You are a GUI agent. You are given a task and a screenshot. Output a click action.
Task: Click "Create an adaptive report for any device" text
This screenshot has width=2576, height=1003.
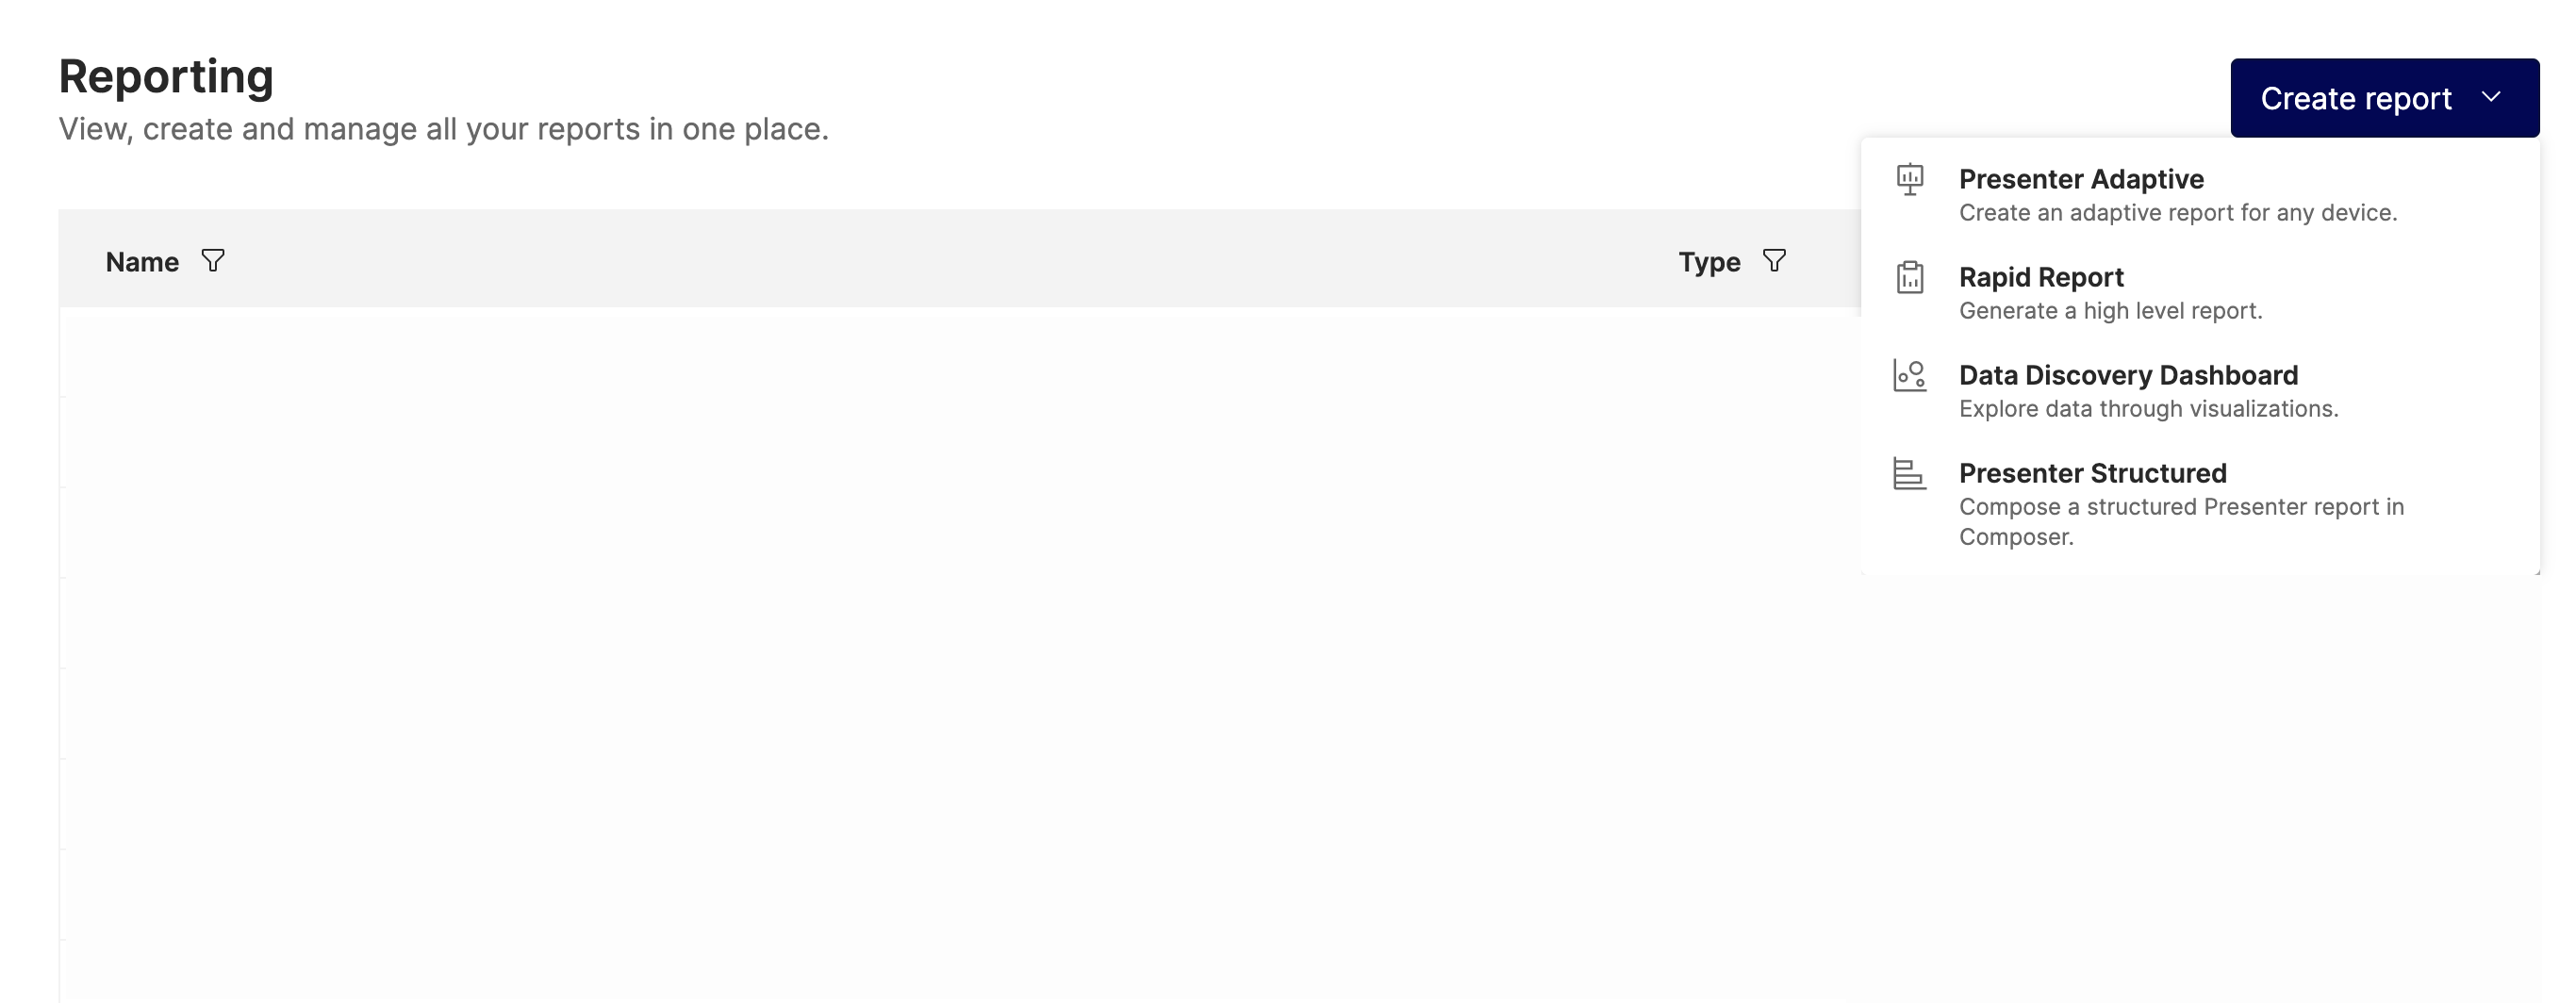click(x=2177, y=213)
